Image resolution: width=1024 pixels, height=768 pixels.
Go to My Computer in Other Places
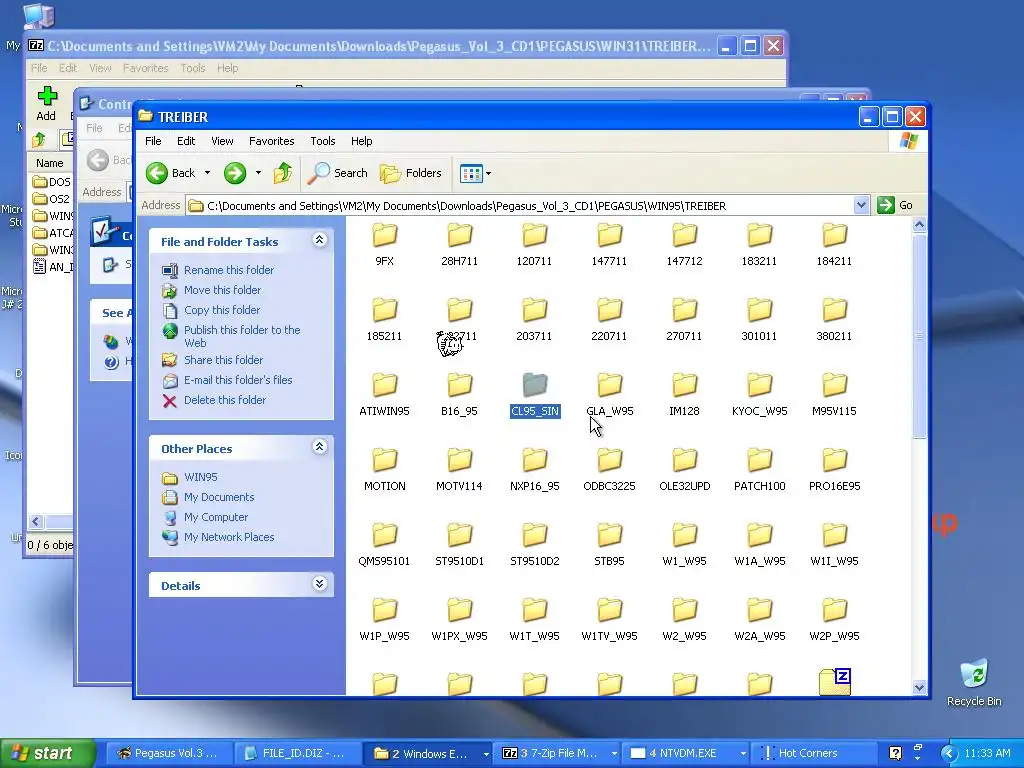(x=216, y=517)
